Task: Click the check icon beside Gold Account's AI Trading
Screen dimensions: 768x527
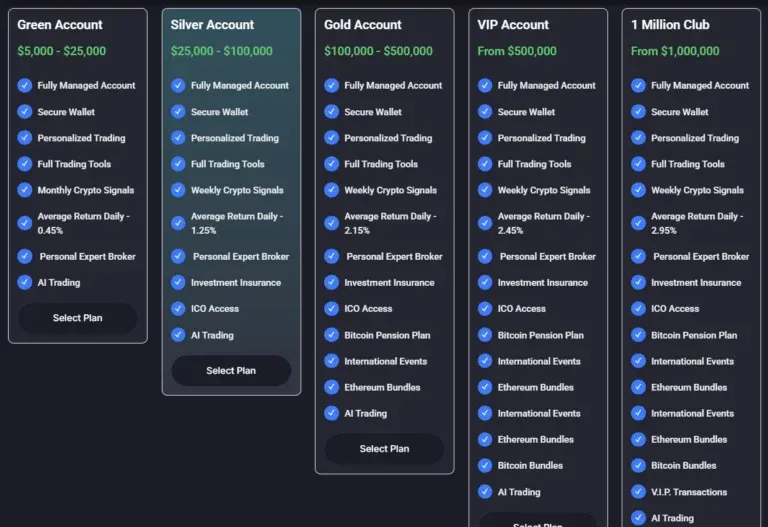Action: tap(332, 413)
